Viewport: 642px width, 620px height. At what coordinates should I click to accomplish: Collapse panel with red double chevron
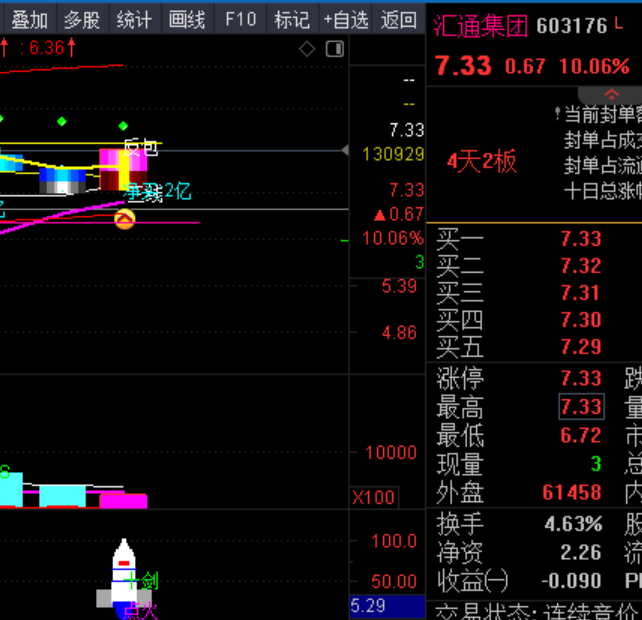click(x=612, y=95)
